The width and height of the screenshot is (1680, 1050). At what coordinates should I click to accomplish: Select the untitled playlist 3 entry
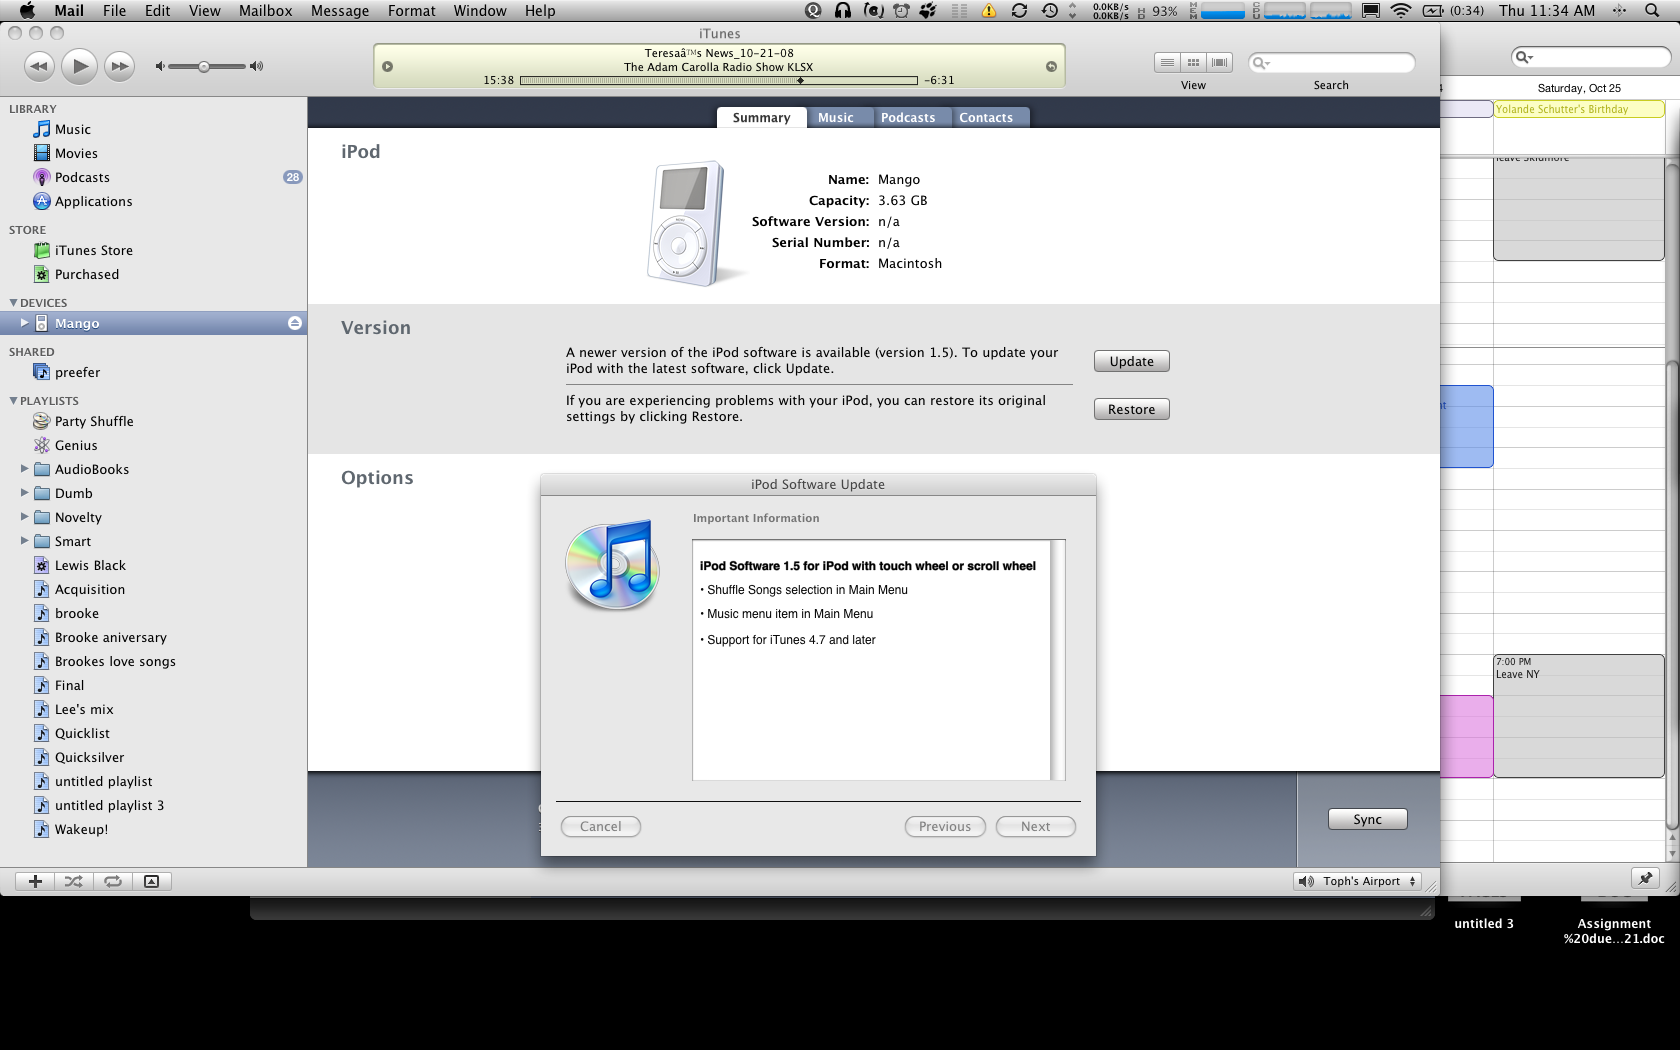(x=153, y=805)
